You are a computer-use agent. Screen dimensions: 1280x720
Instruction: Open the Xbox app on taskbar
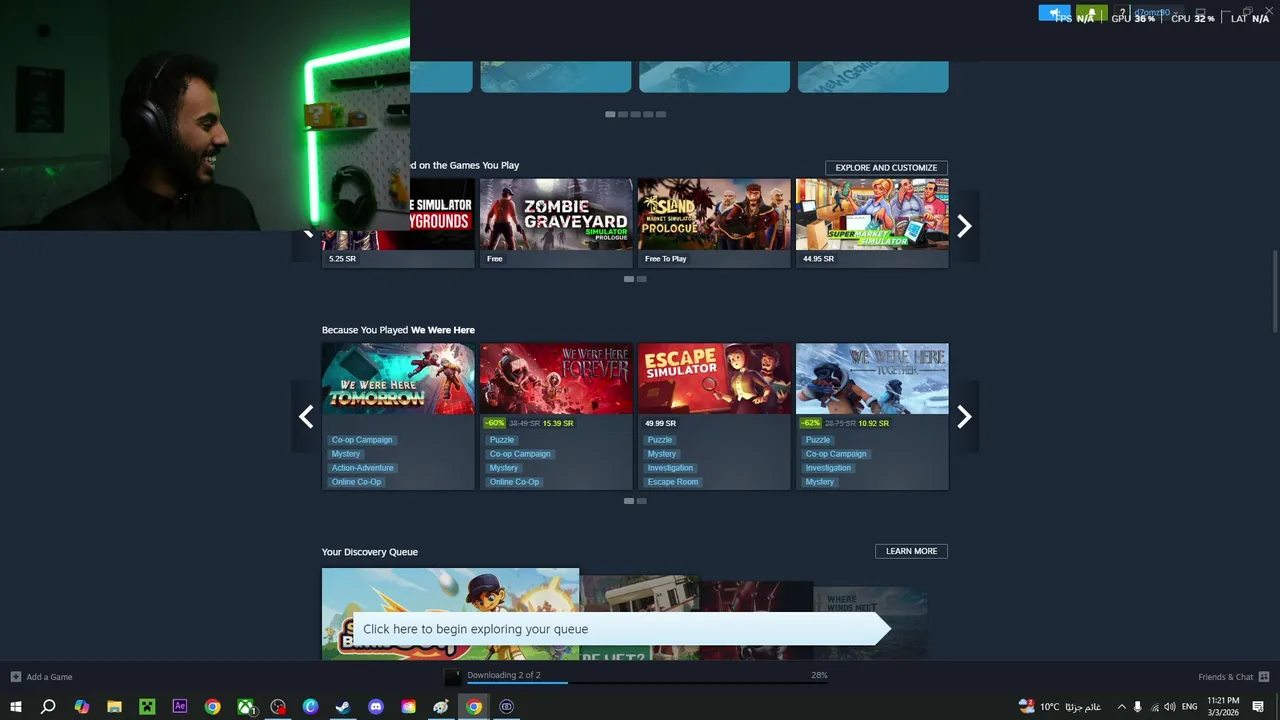coord(245,706)
